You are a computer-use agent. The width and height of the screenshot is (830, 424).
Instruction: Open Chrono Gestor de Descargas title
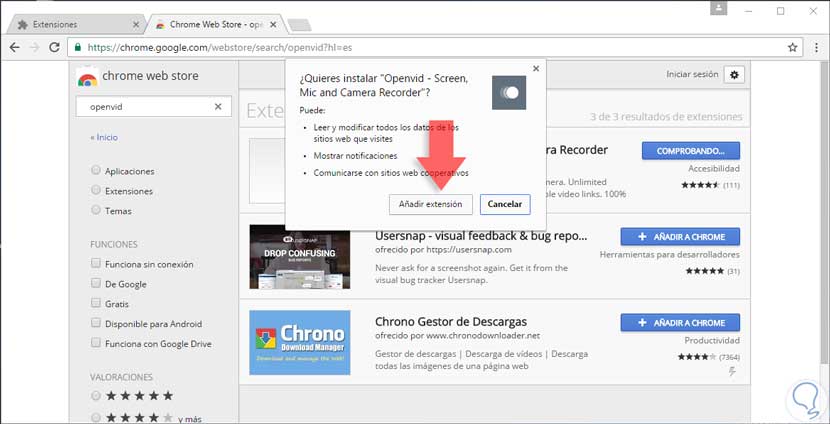451,321
